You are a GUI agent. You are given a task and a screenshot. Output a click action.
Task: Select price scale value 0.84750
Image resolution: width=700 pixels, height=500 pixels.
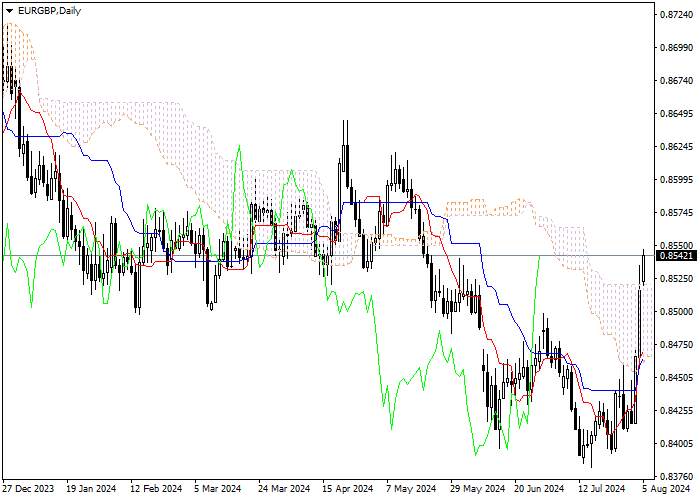(x=676, y=345)
